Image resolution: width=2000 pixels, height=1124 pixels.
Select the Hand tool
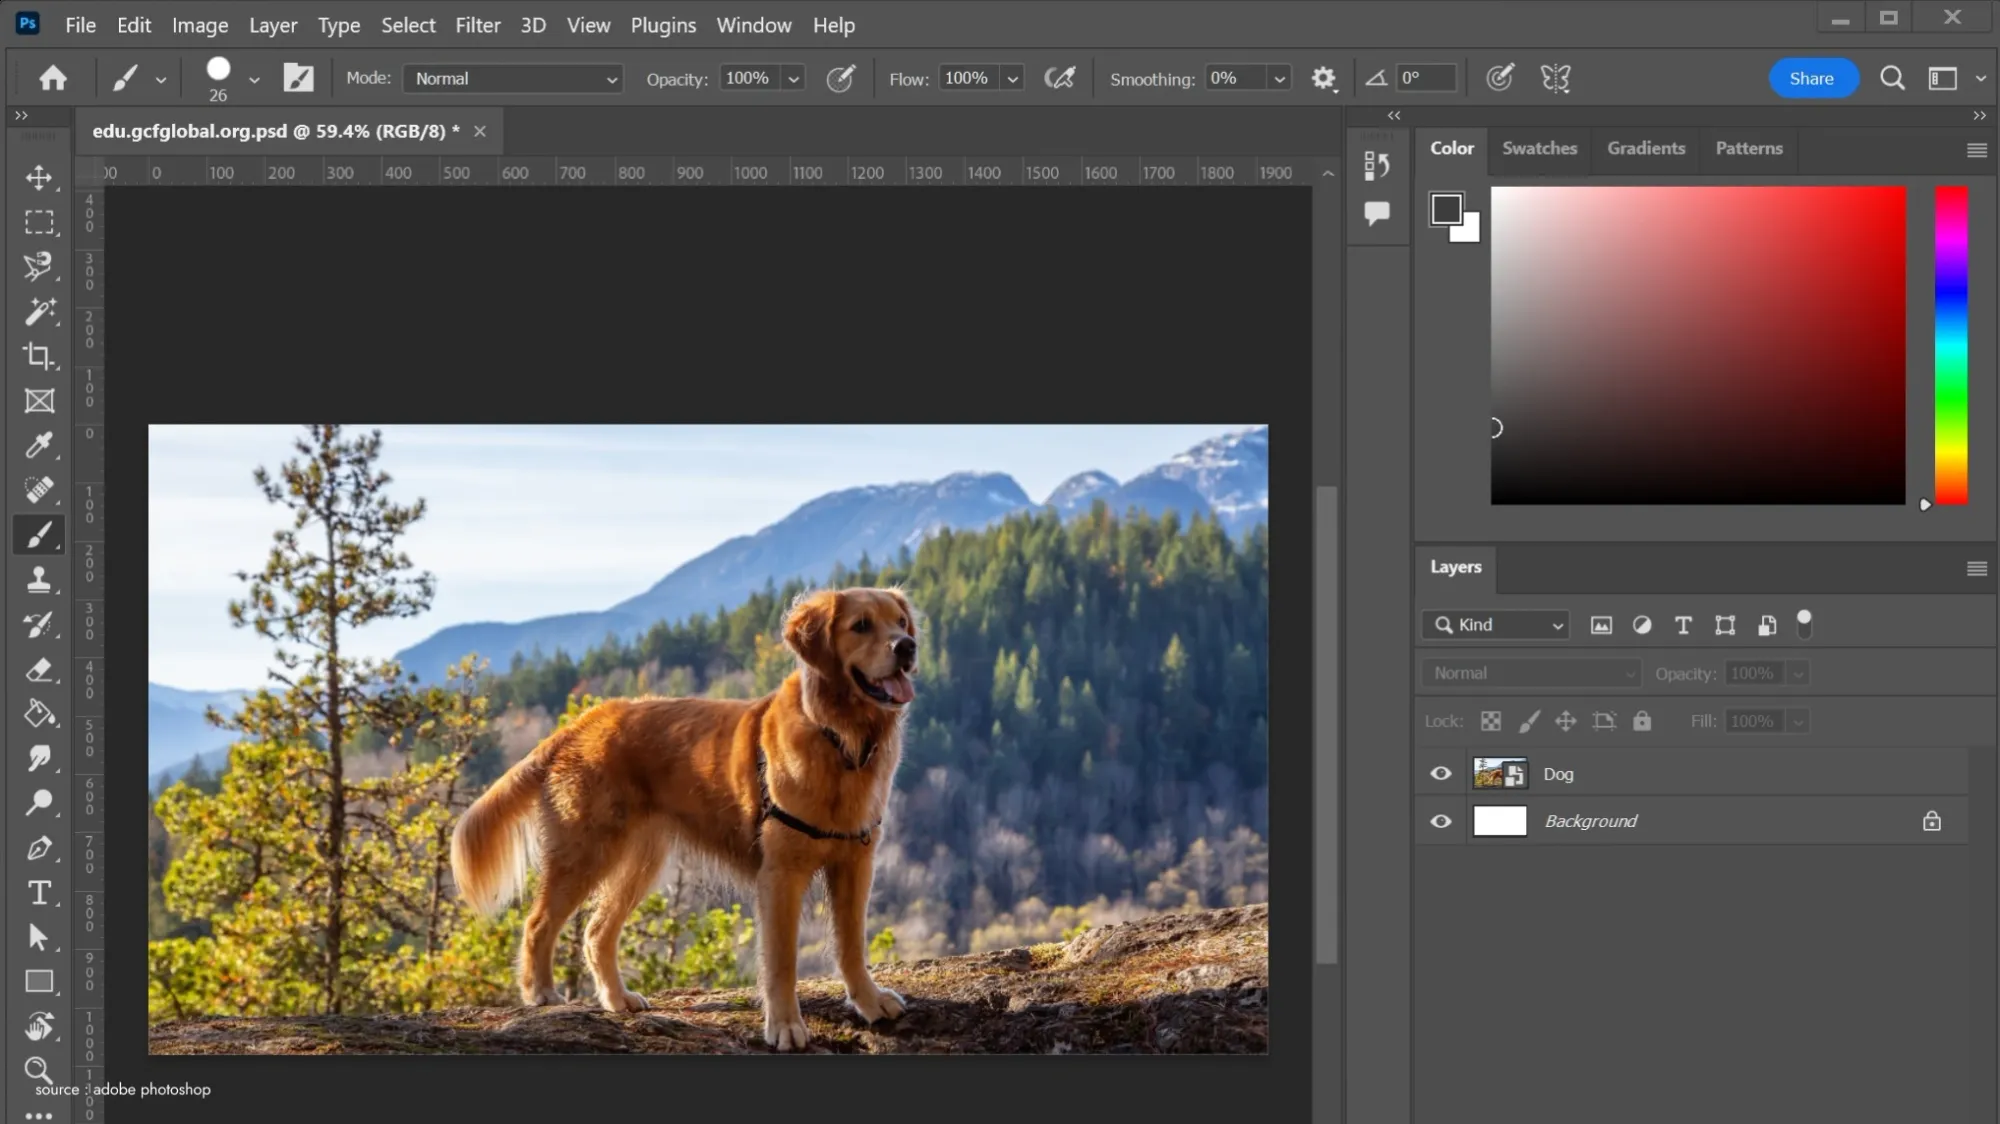39,1027
